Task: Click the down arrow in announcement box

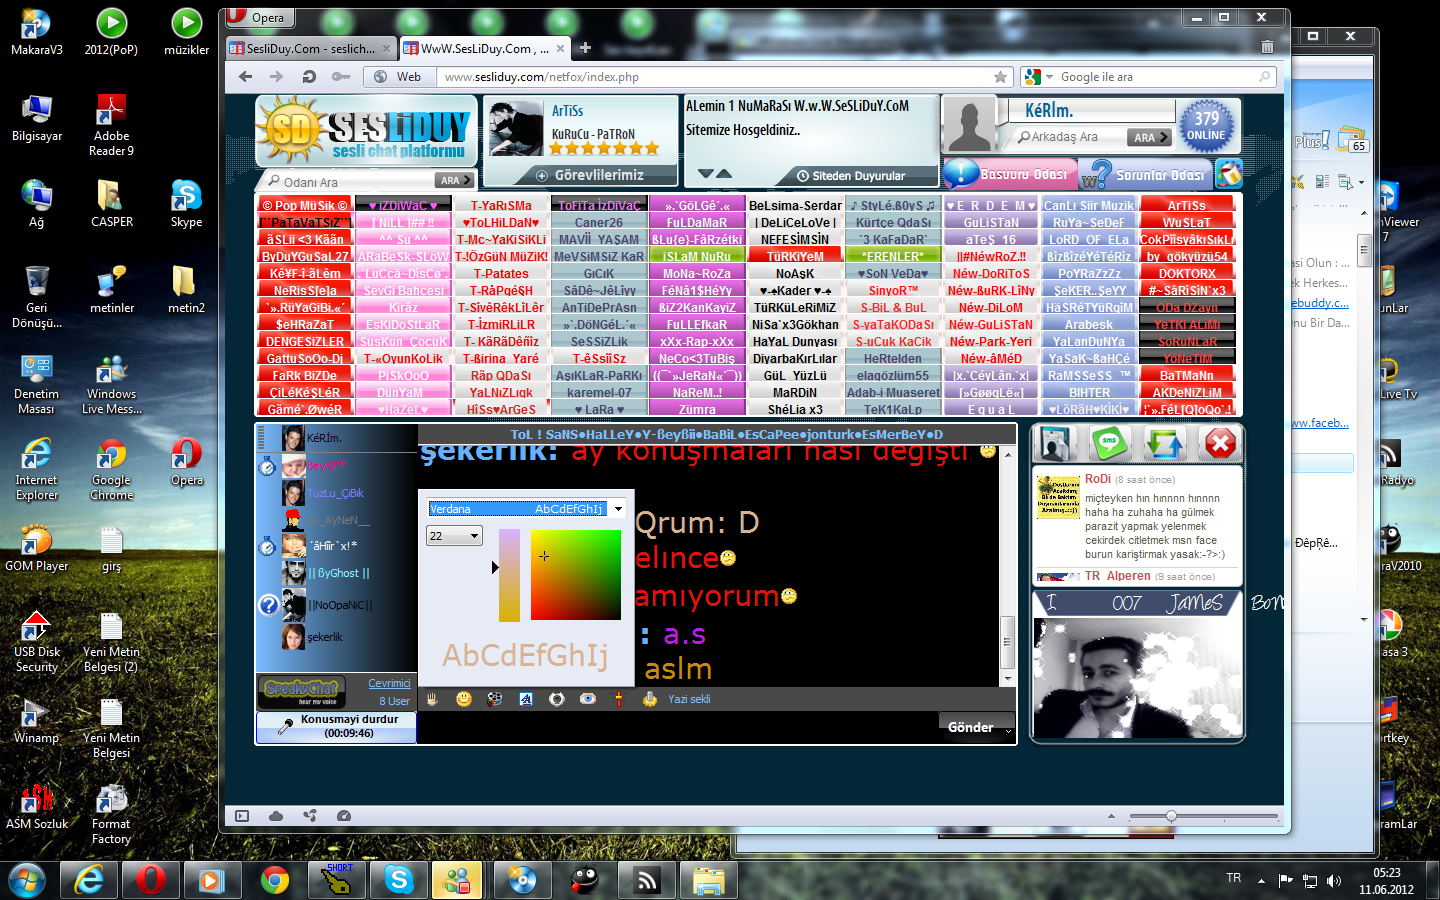Action: point(705,174)
